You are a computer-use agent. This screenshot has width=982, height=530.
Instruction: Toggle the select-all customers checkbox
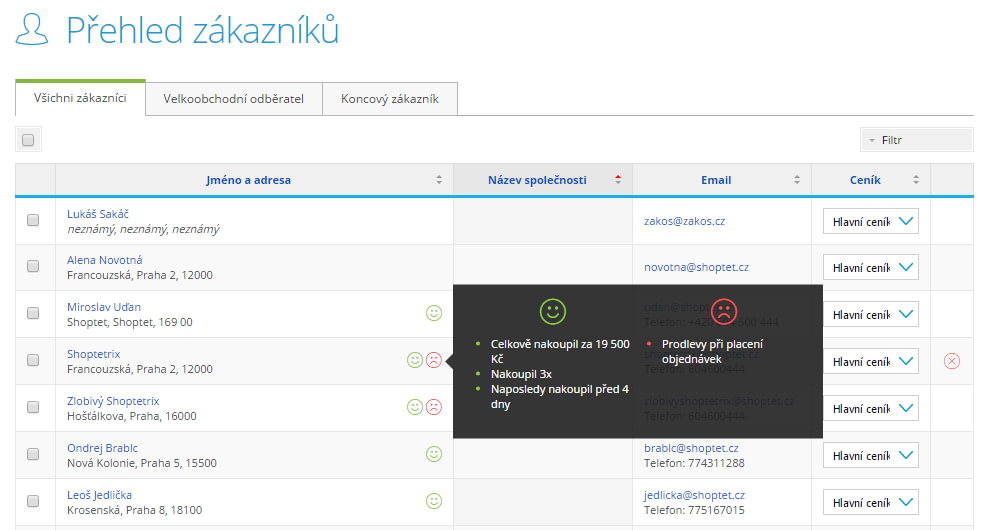28,140
